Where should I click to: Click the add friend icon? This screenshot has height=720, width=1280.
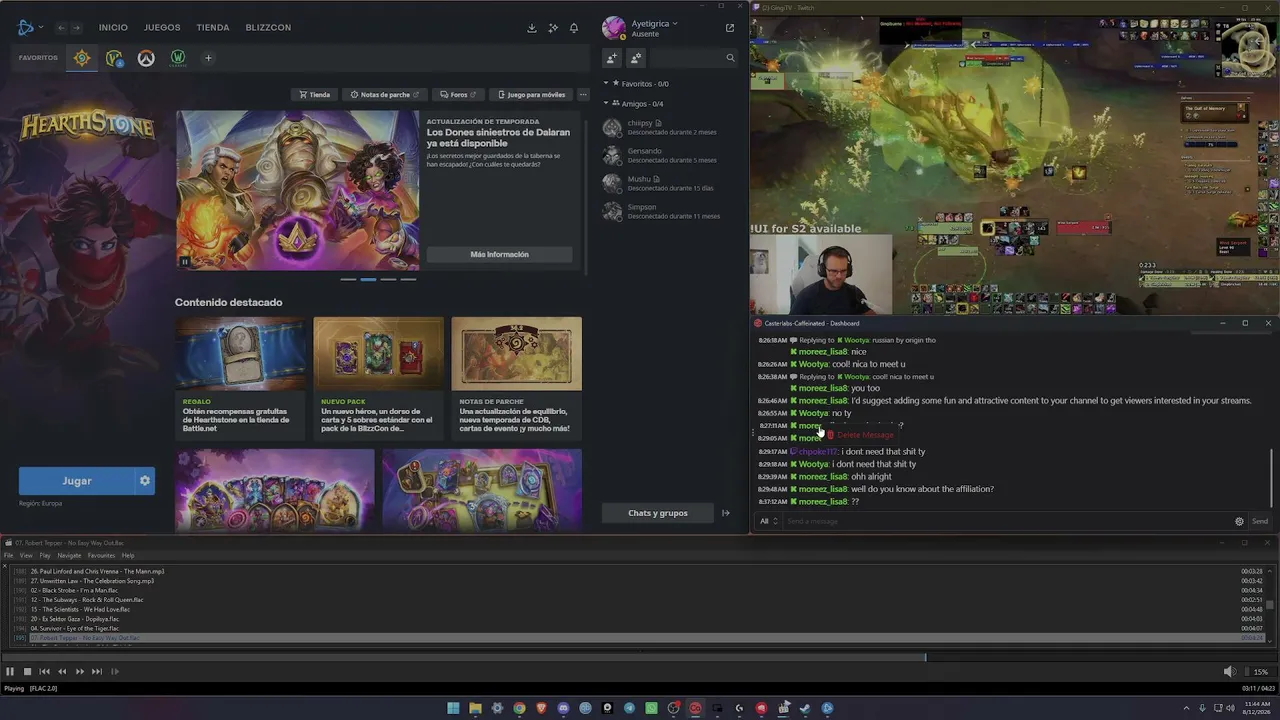tap(612, 58)
